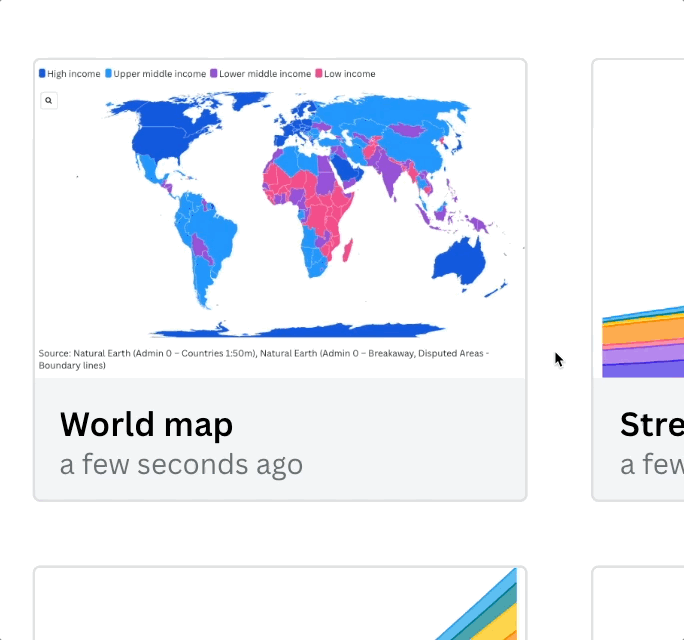Open the bottom-left card with the striped chart
This screenshot has width=684, height=640.
click(280, 604)
